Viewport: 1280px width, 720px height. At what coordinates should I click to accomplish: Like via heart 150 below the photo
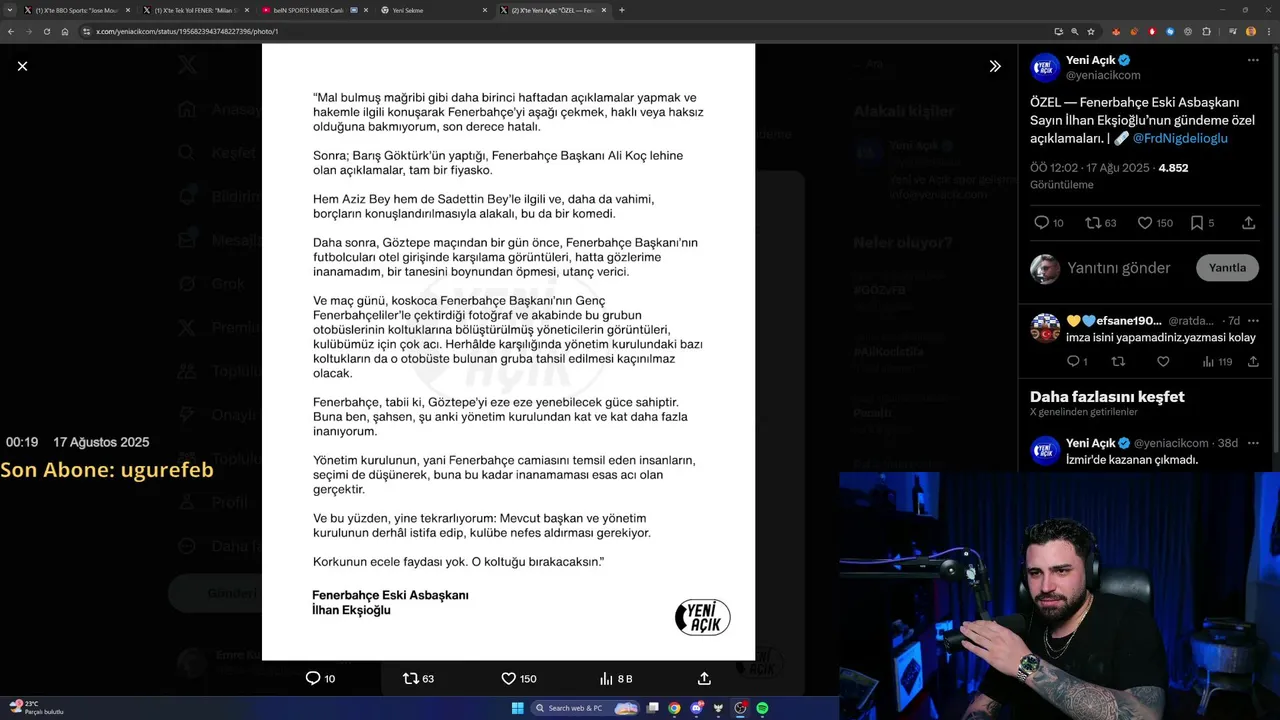pyautogui.click(x=519, y=678)
